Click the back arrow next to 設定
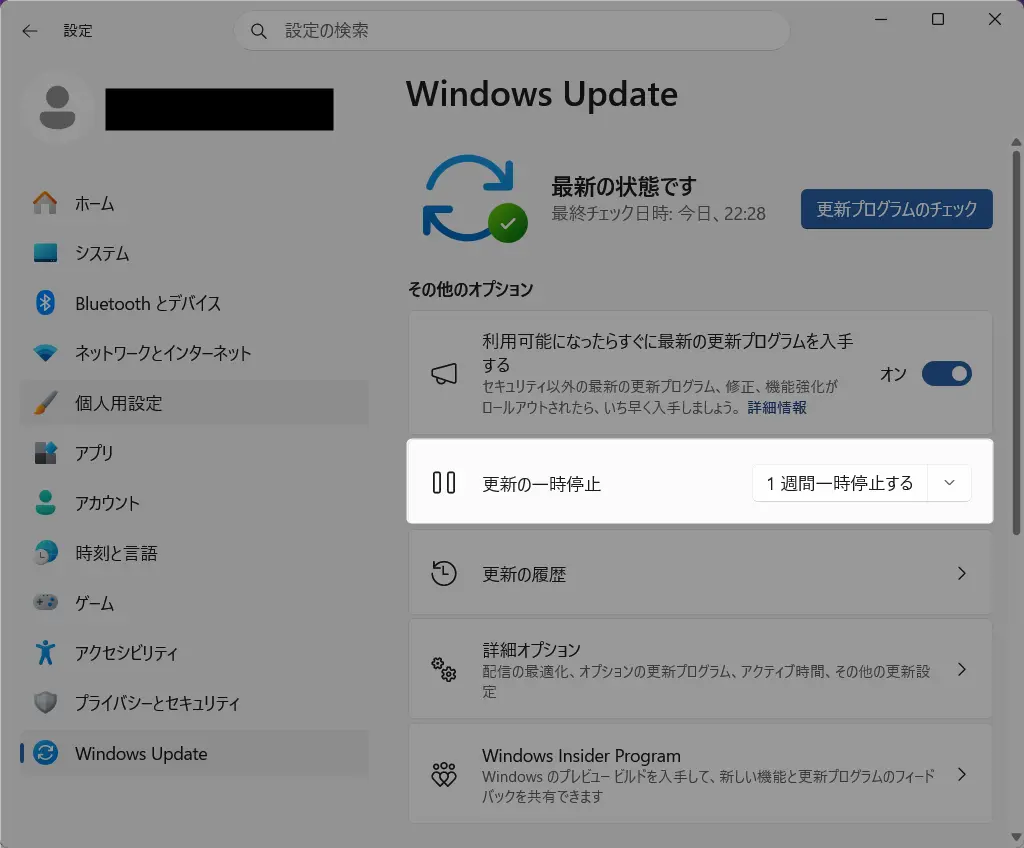The height and width of the screenshot is (848, 1024). pos(29,31)
